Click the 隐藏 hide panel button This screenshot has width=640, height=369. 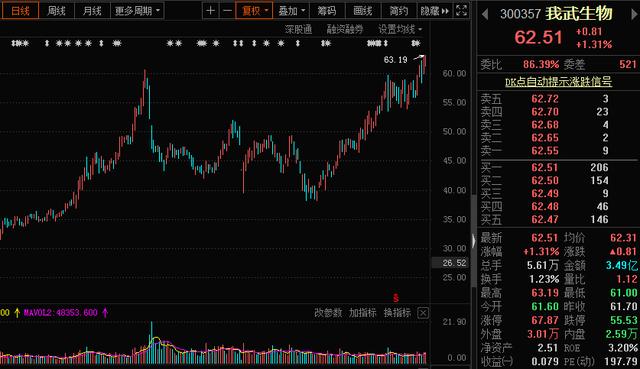click(434, 11)
